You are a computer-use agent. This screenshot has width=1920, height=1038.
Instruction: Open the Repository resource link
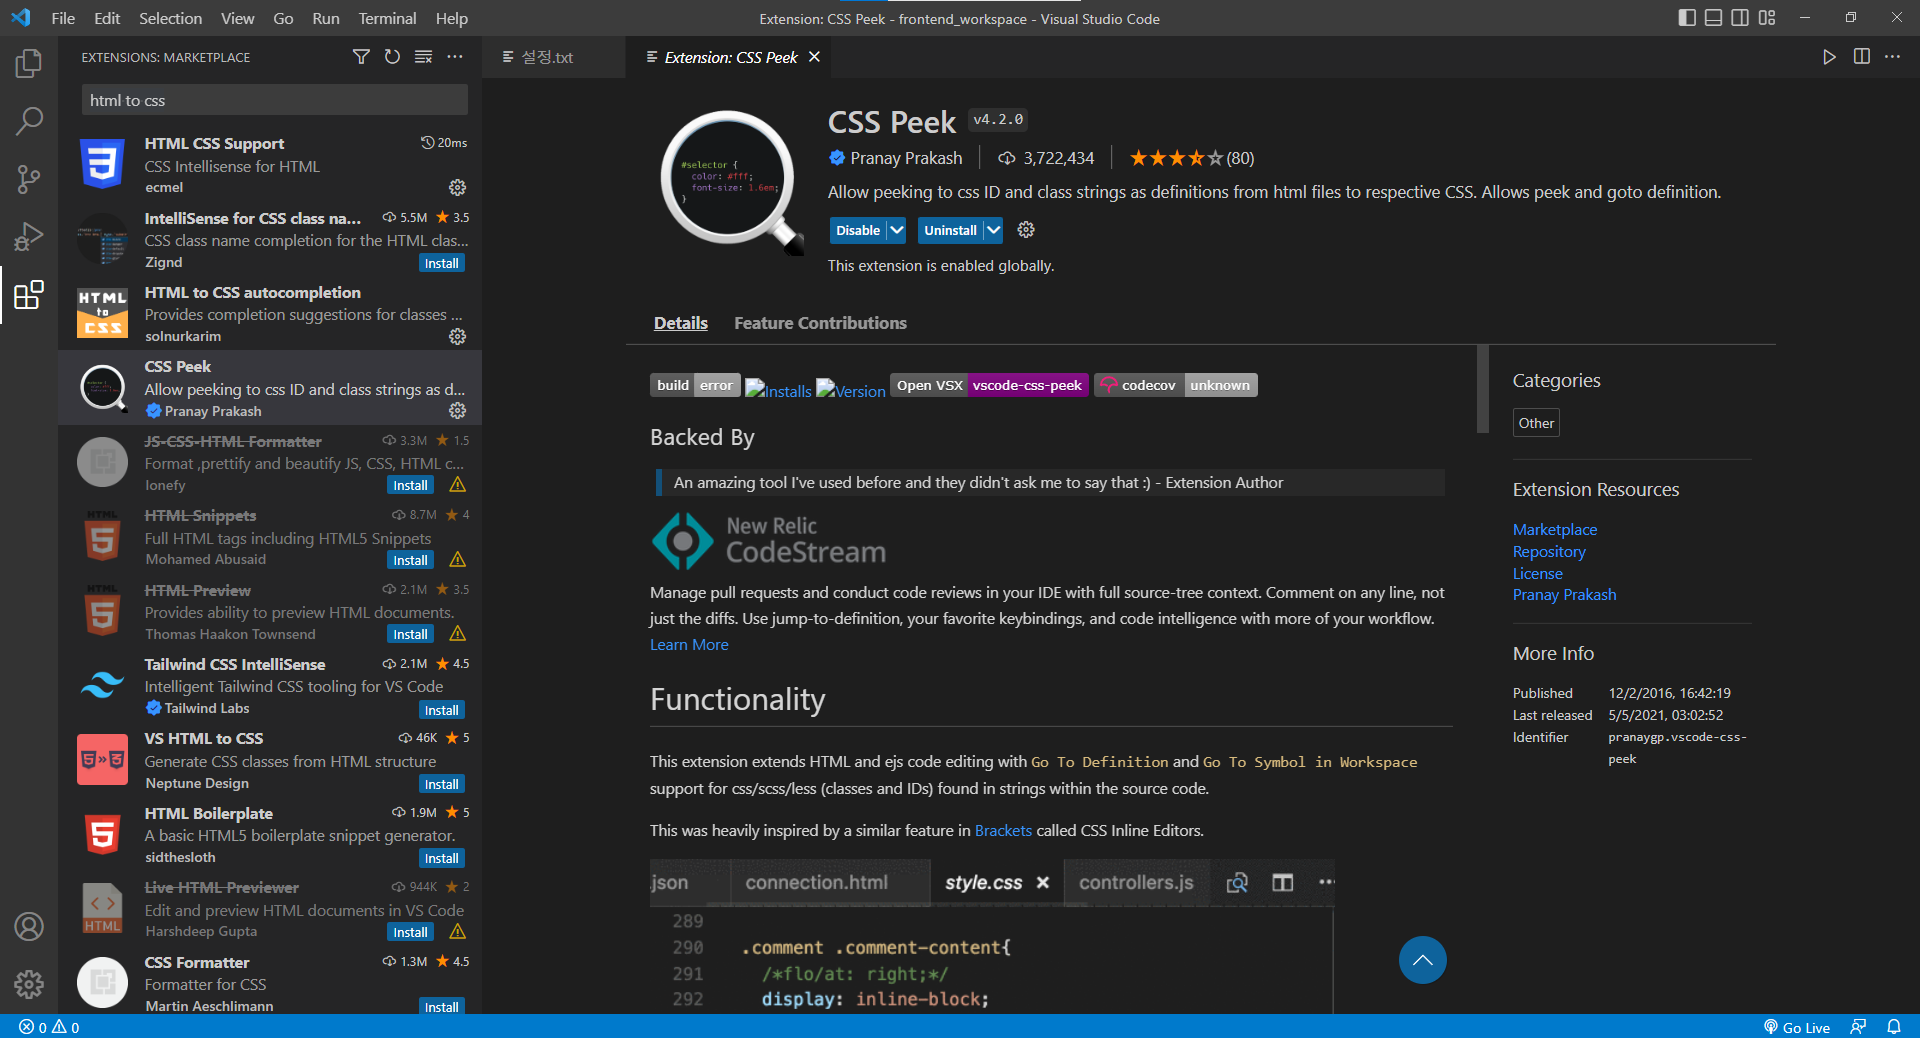pos(1549,551)
